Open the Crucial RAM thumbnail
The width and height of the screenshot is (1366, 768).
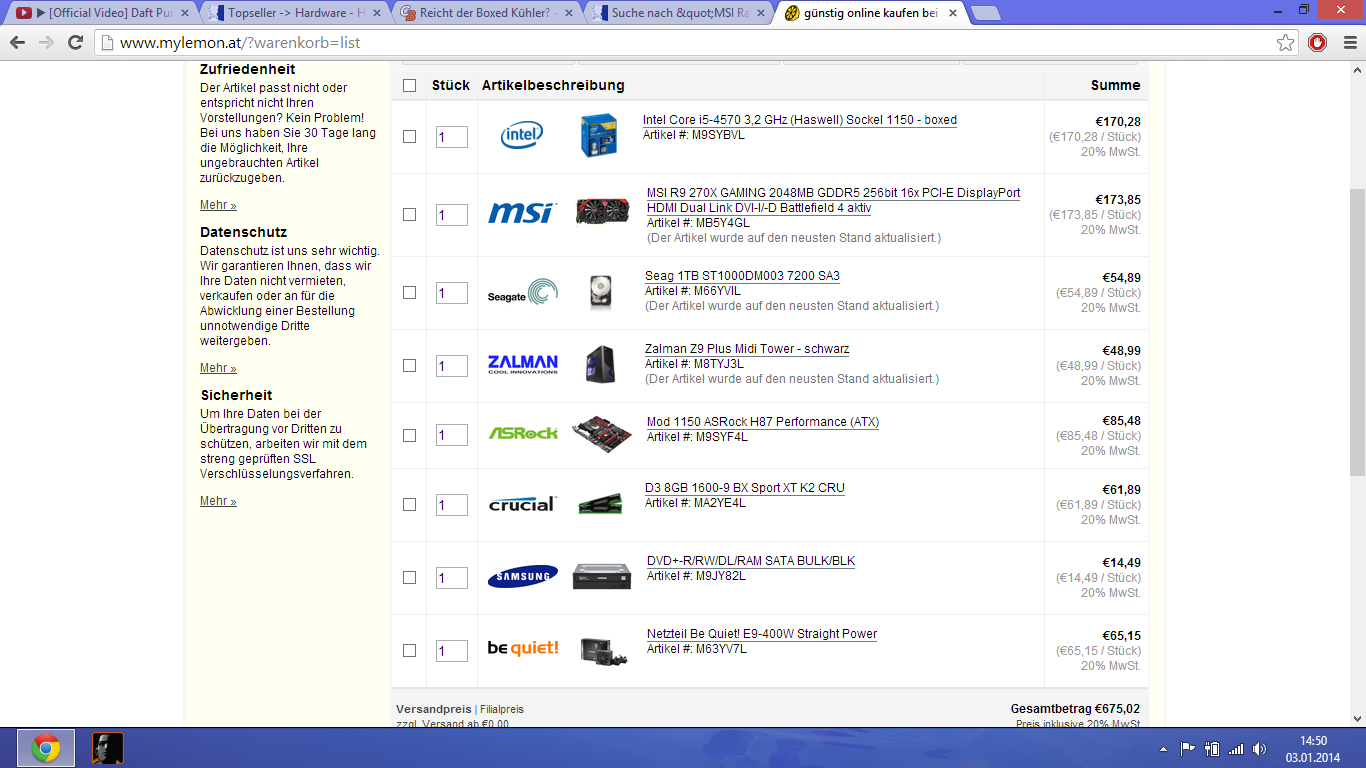600,504
